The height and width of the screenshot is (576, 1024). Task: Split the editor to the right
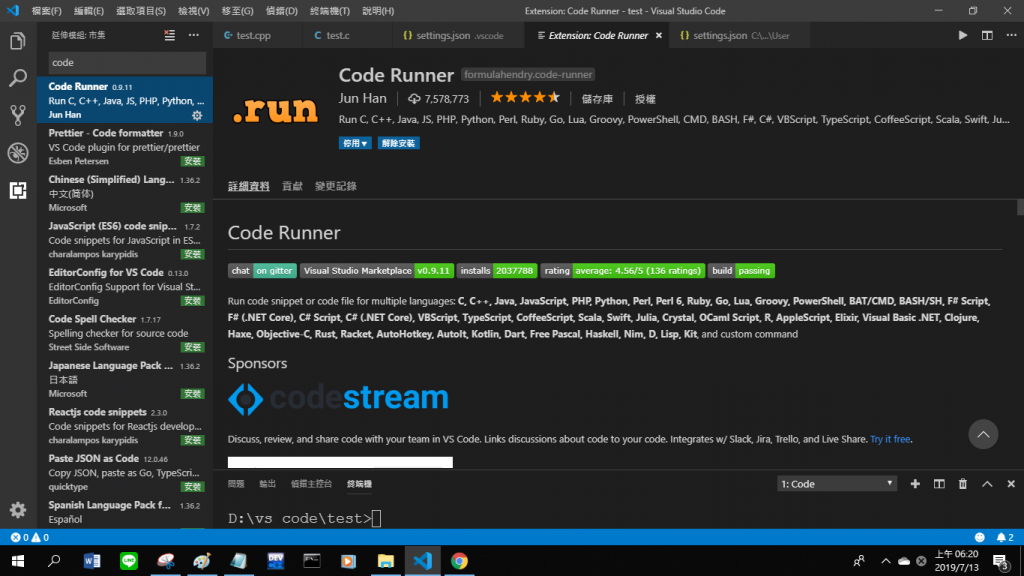(x=987, y=35)
